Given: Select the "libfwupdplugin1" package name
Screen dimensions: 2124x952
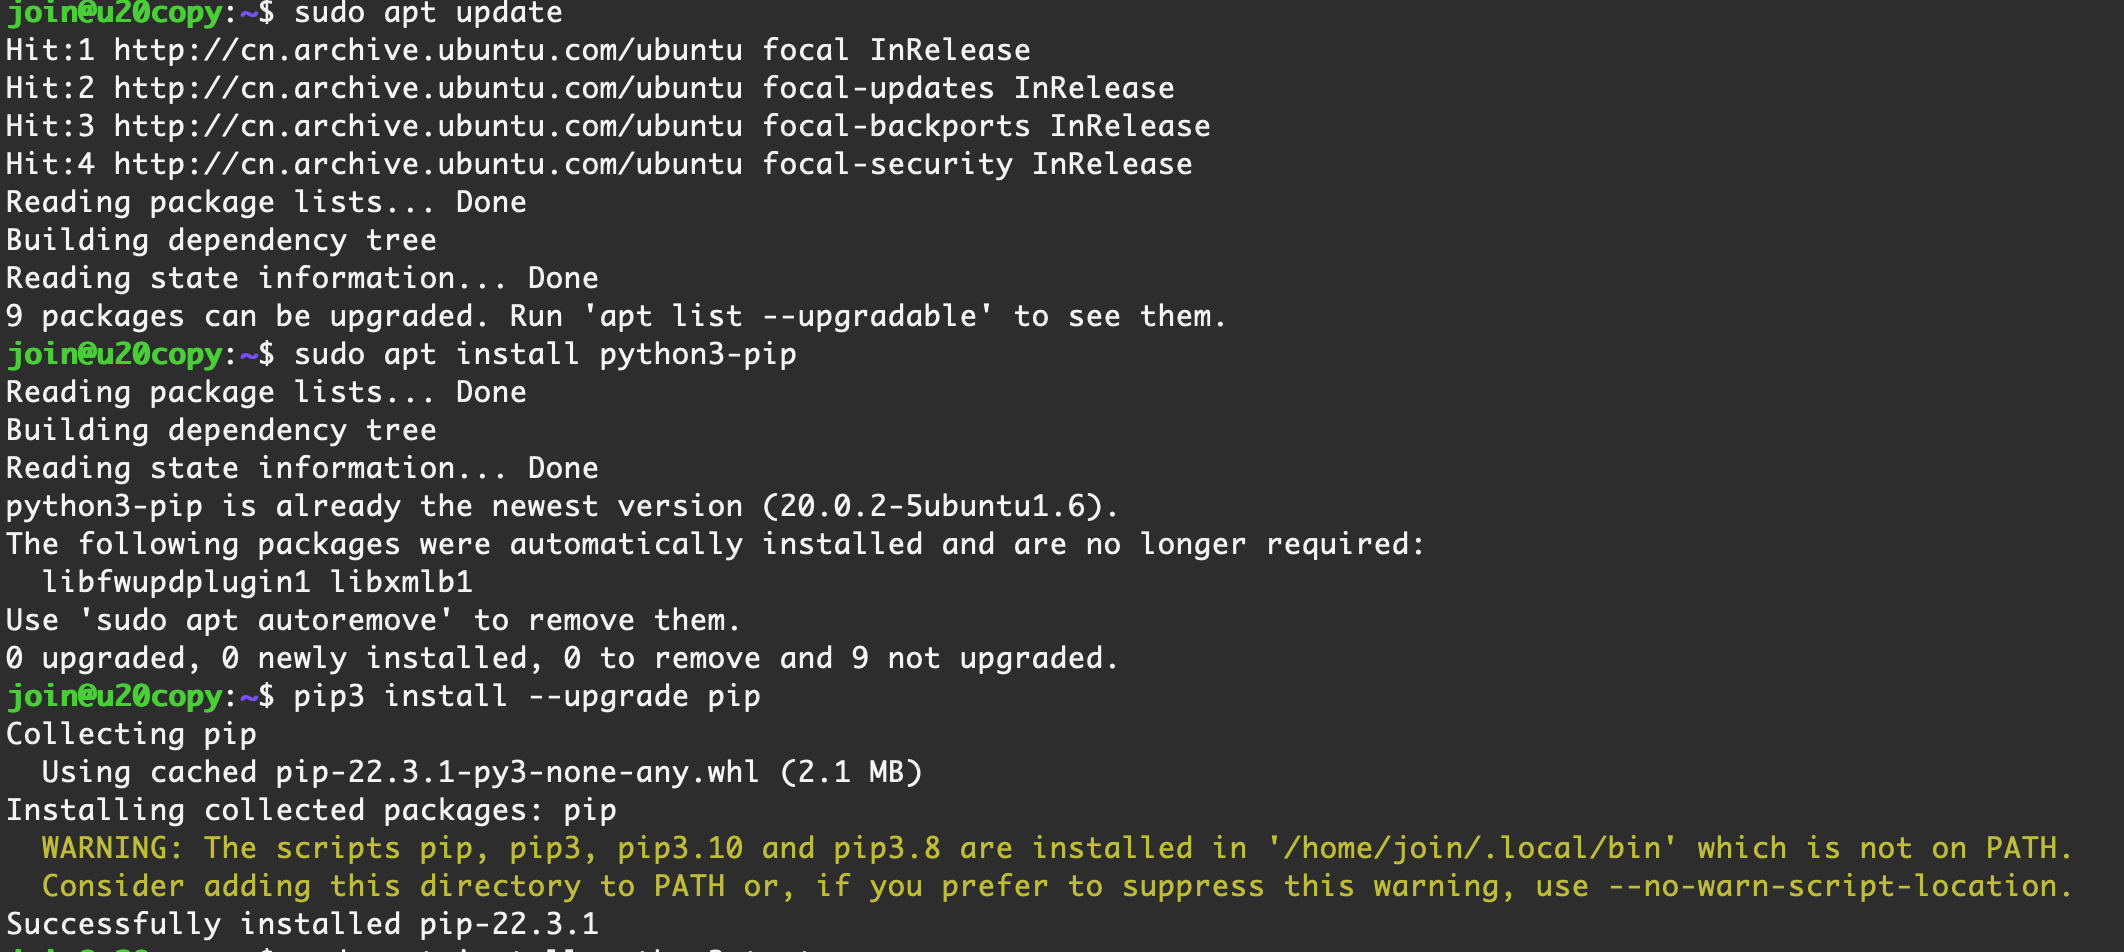Looking at the screenshot, I should click(176, 582).
